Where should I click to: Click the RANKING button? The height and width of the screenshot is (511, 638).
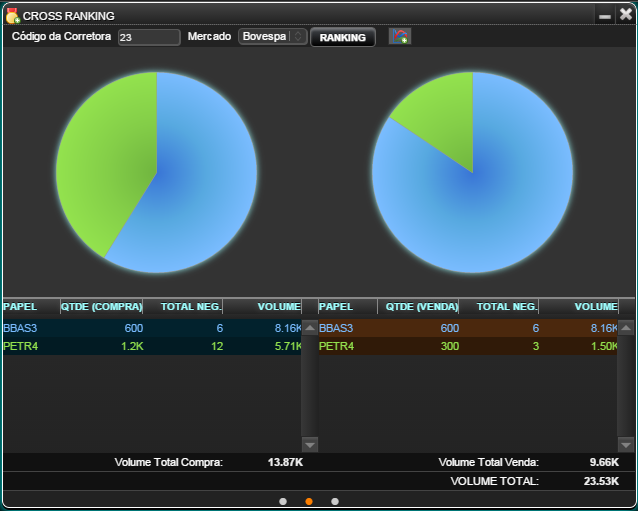coord(343,37)
